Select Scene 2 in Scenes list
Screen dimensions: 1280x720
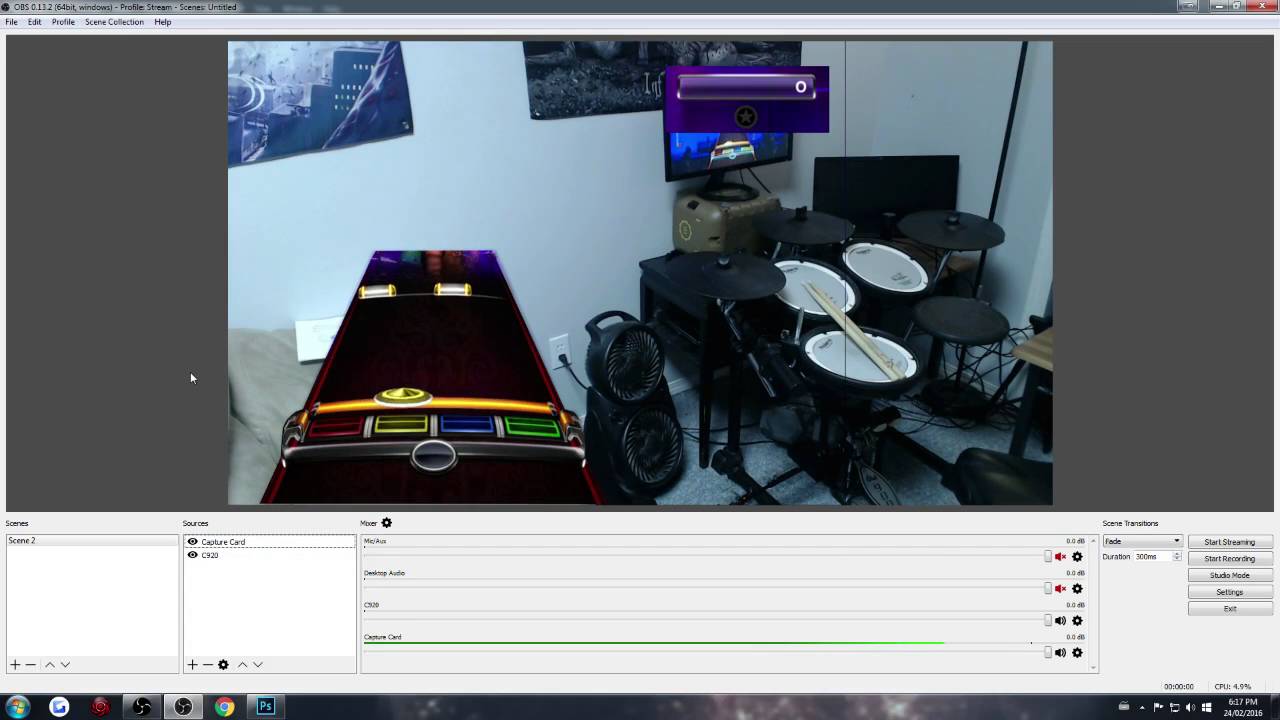coord(92,541)
